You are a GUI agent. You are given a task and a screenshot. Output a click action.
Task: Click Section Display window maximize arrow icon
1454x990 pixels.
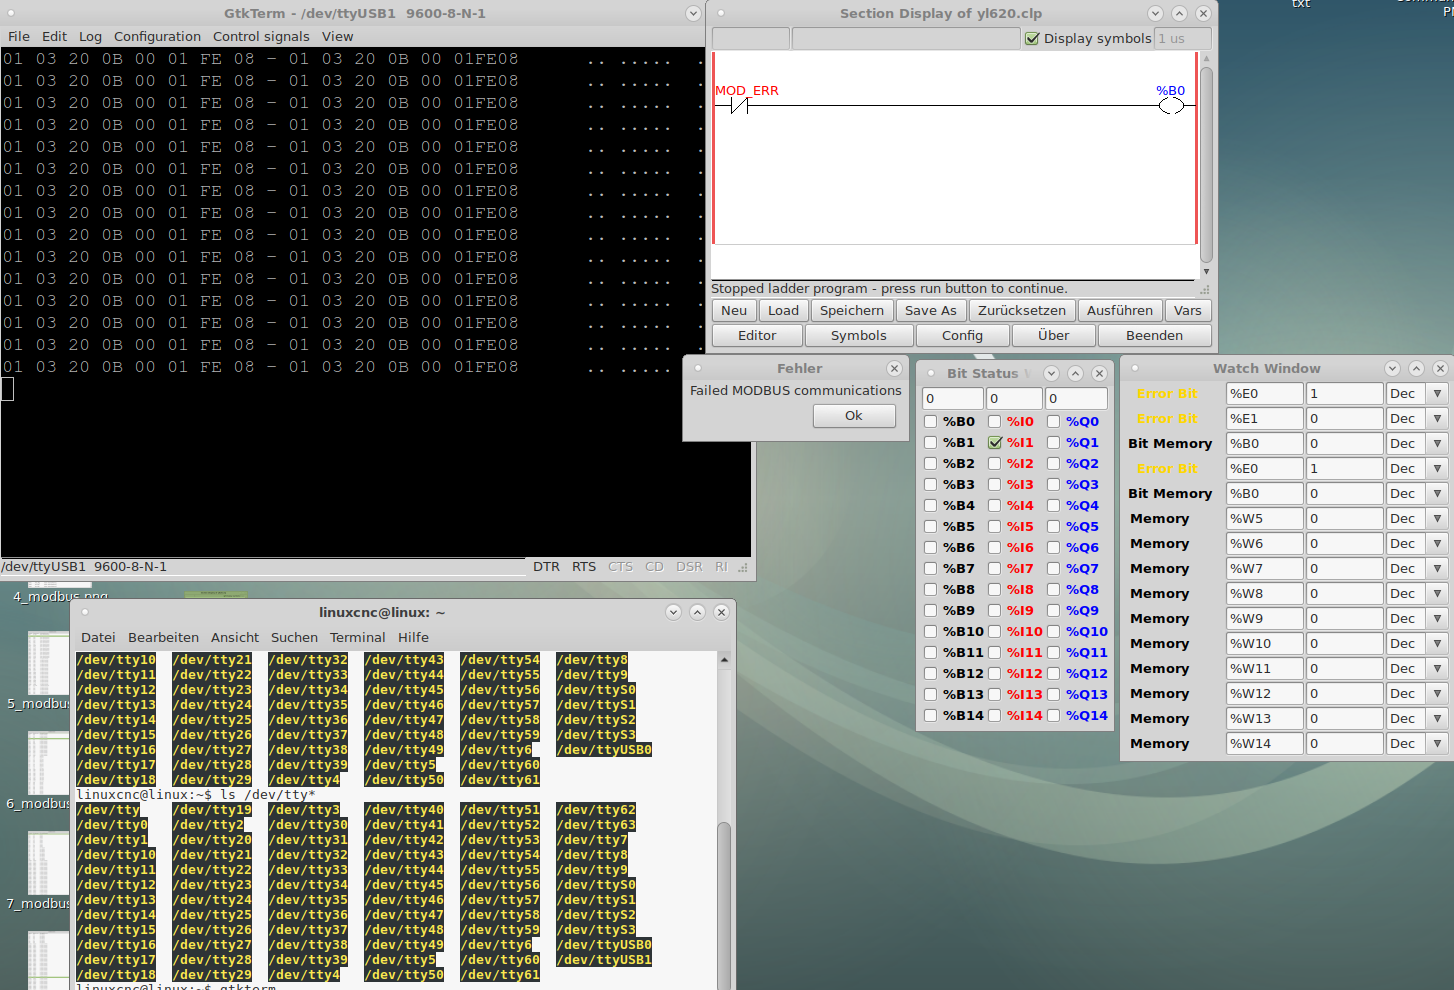[1179, 13]
